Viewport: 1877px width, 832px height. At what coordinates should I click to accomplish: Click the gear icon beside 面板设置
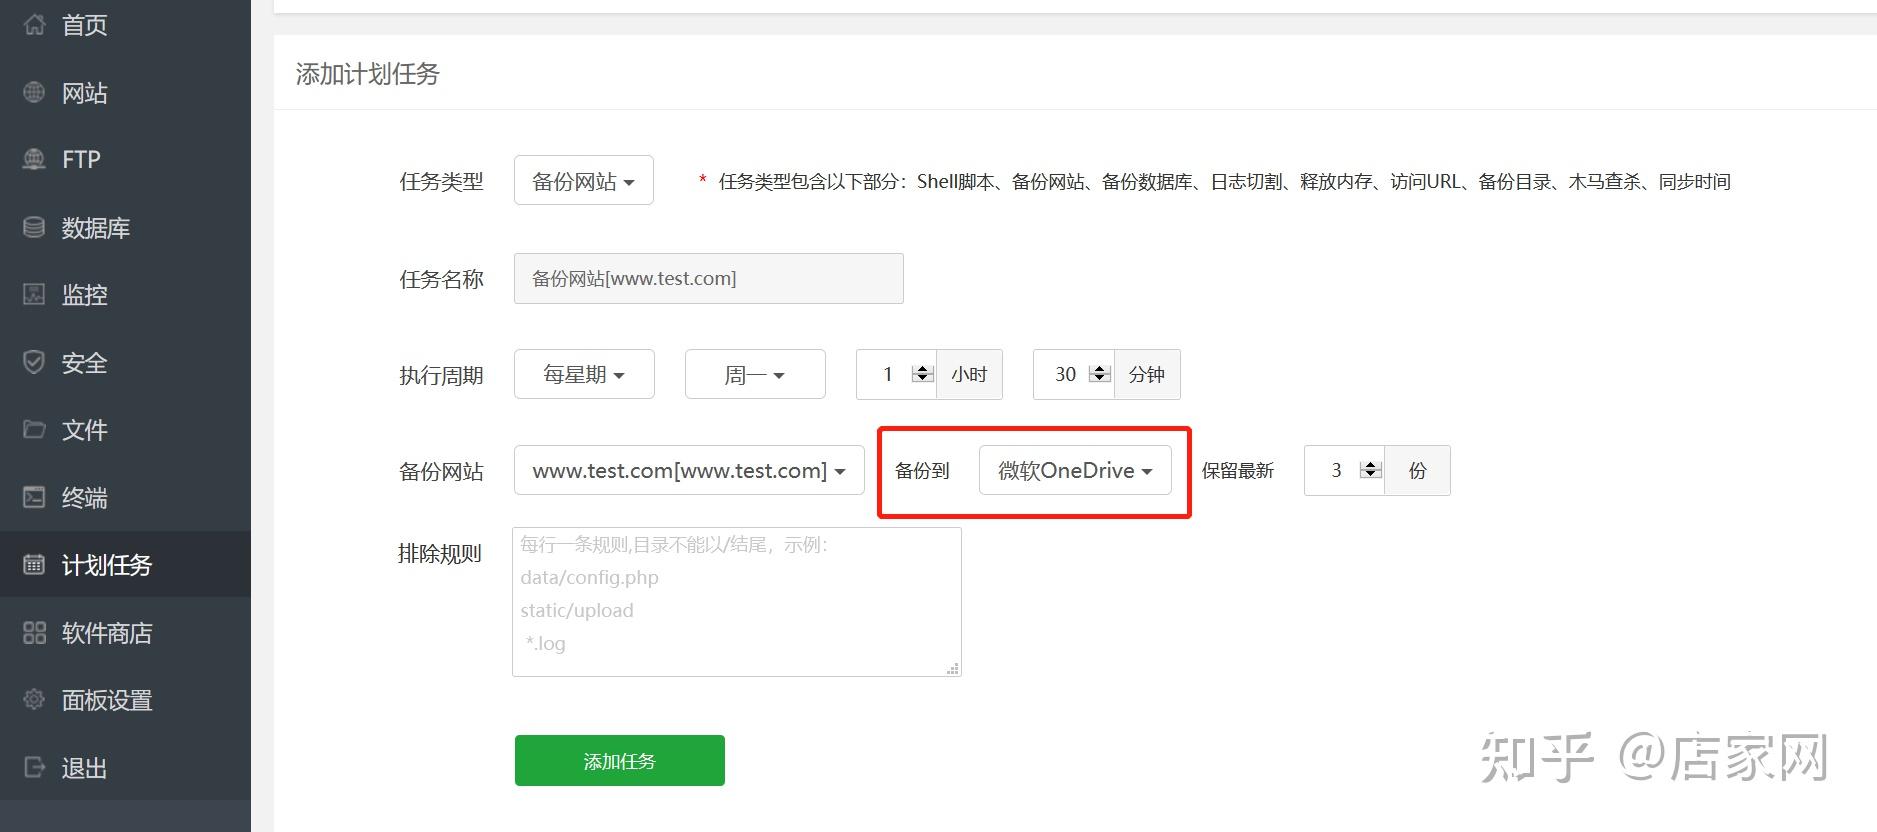[x=34, y=699]
